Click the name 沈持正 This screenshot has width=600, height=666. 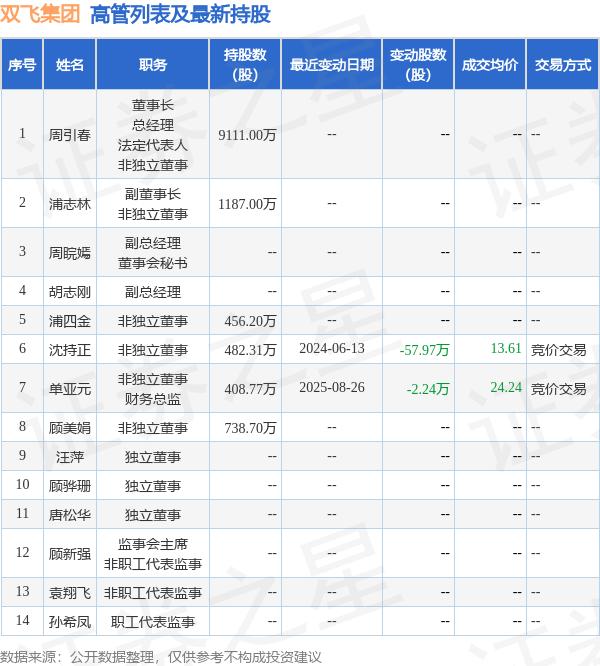[x=70, y=350]
